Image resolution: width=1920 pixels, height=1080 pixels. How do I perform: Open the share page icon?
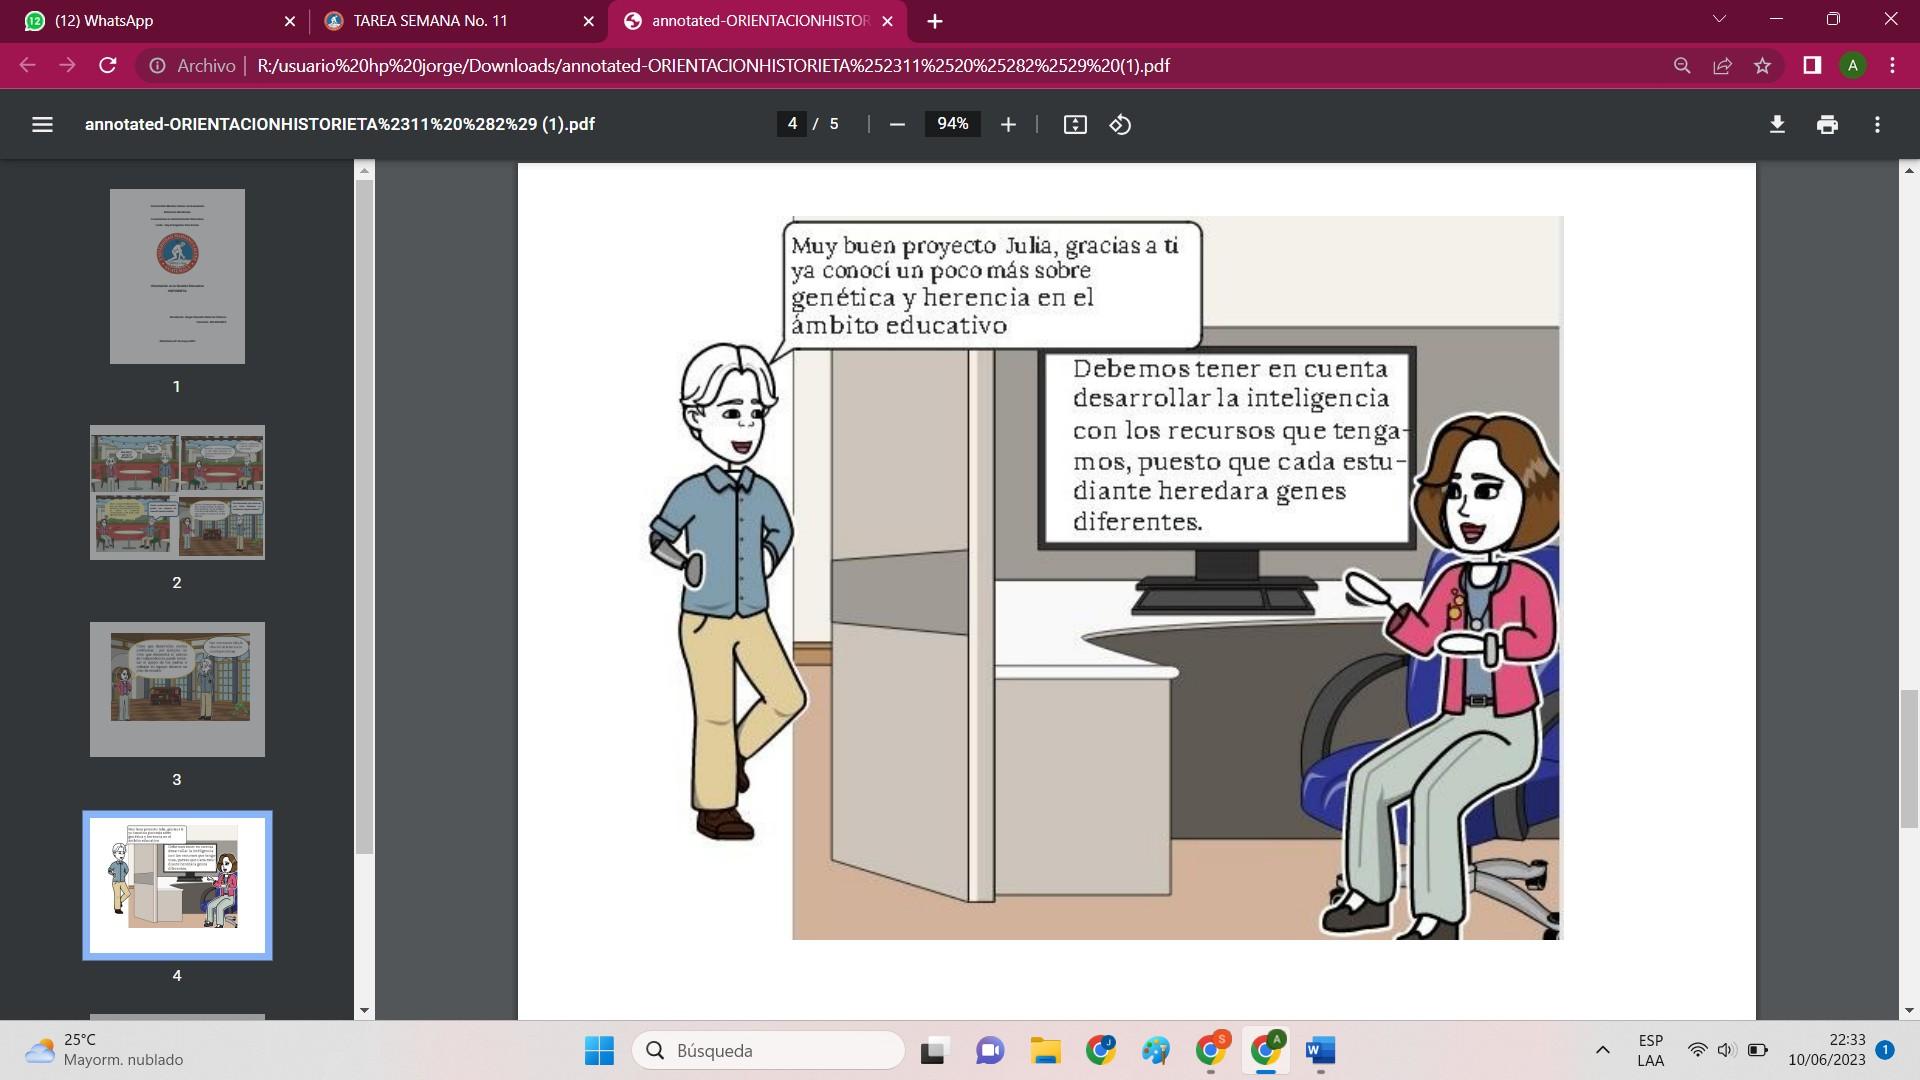tap(1722, 66)
